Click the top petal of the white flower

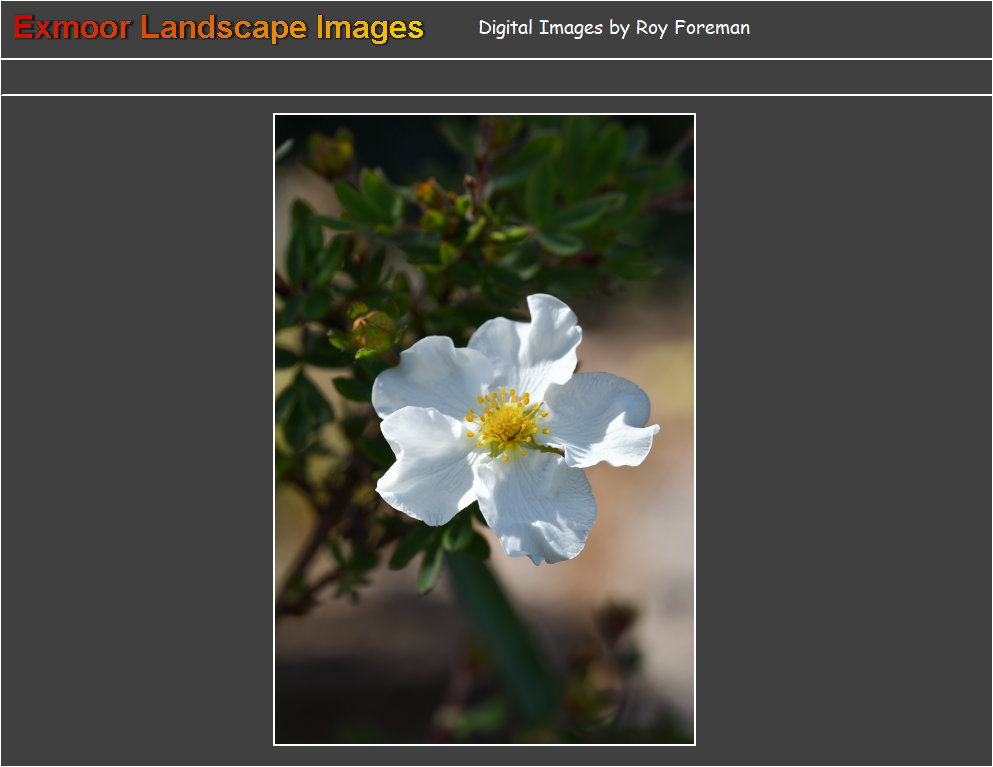(x=530, y=340)
